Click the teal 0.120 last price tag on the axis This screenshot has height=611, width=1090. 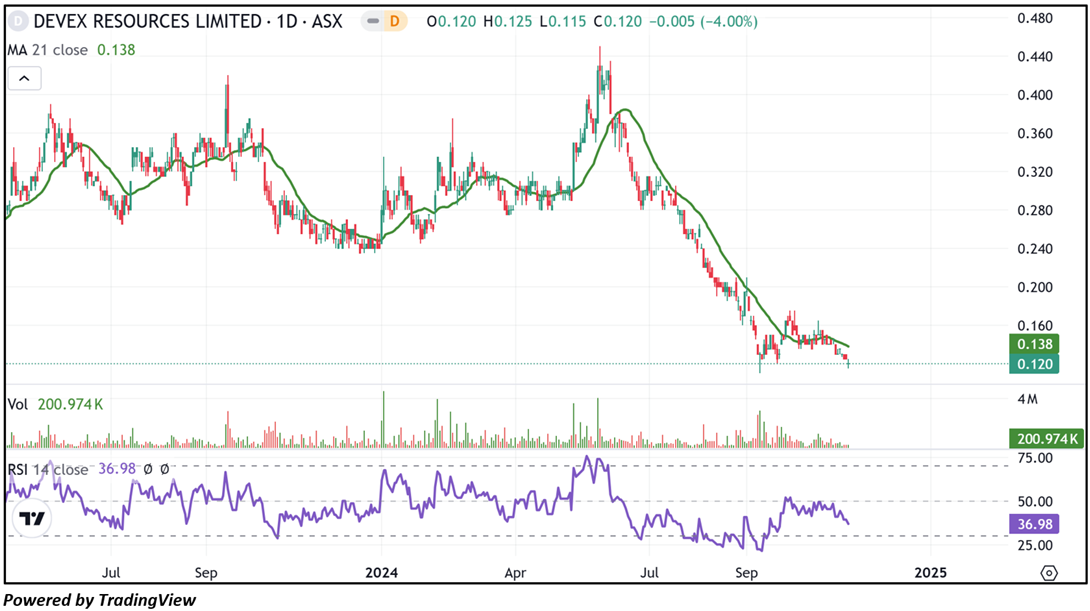coord(1034,364)
